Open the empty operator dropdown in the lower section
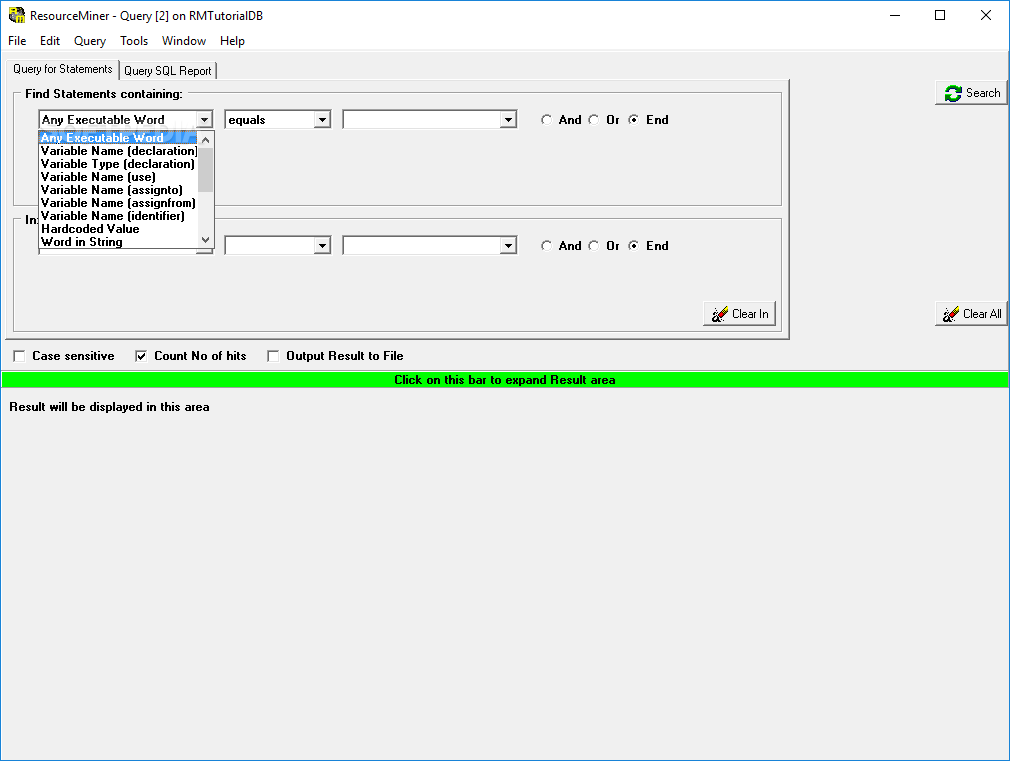Image resolution: width=1010 pixels, height=761 pixels. coord(322,246)
